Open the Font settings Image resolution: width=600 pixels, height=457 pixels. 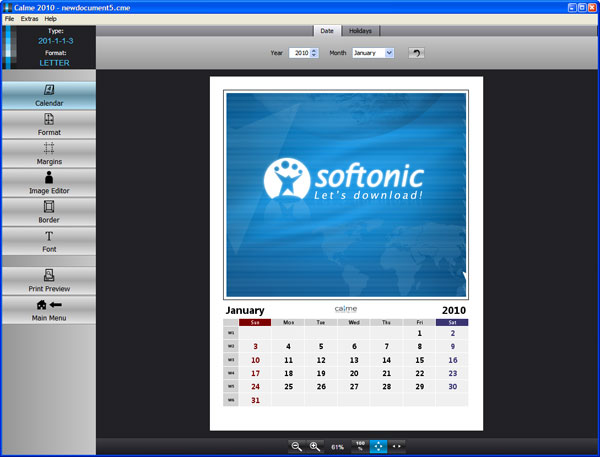tap(48, 241)
